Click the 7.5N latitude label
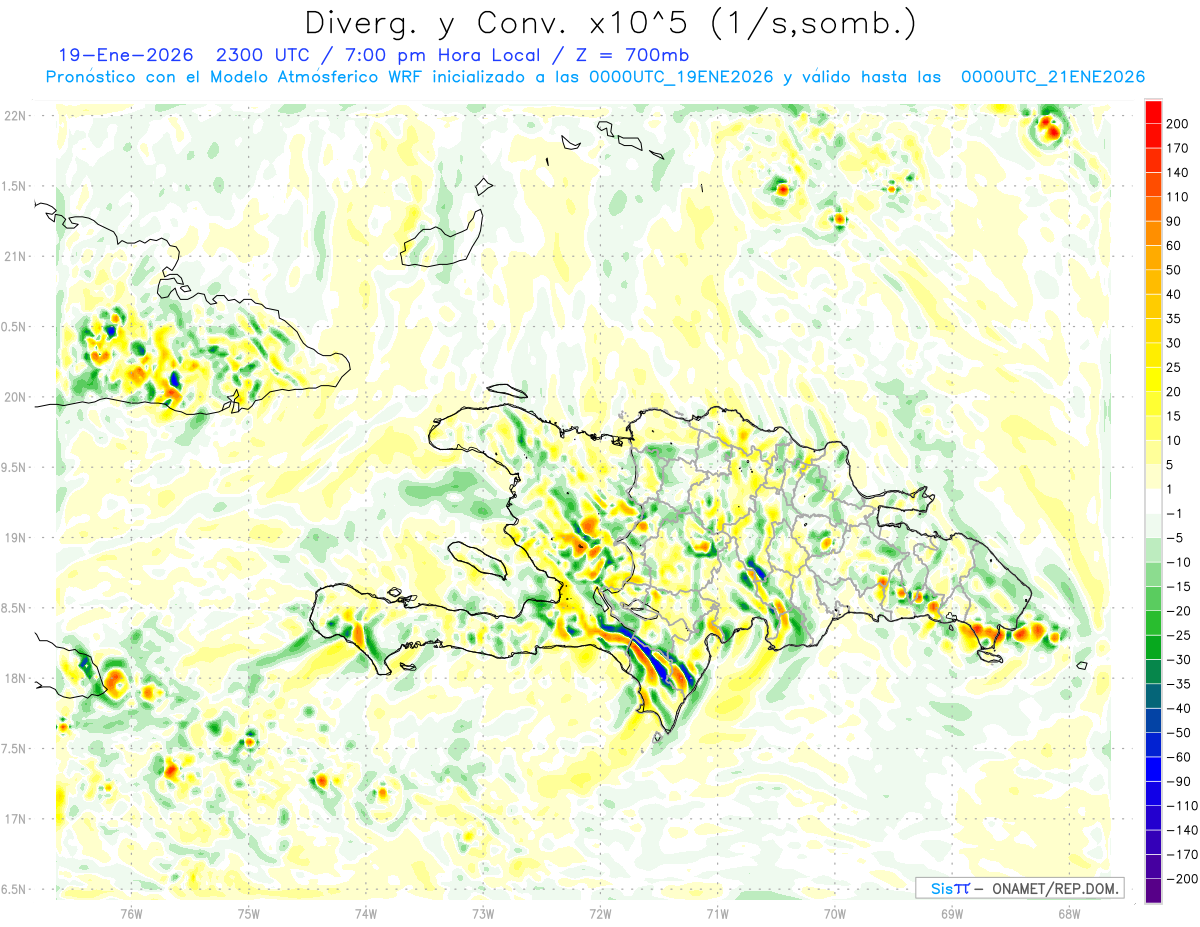Viewport: 1200px width, 927px height. (14, 749)
